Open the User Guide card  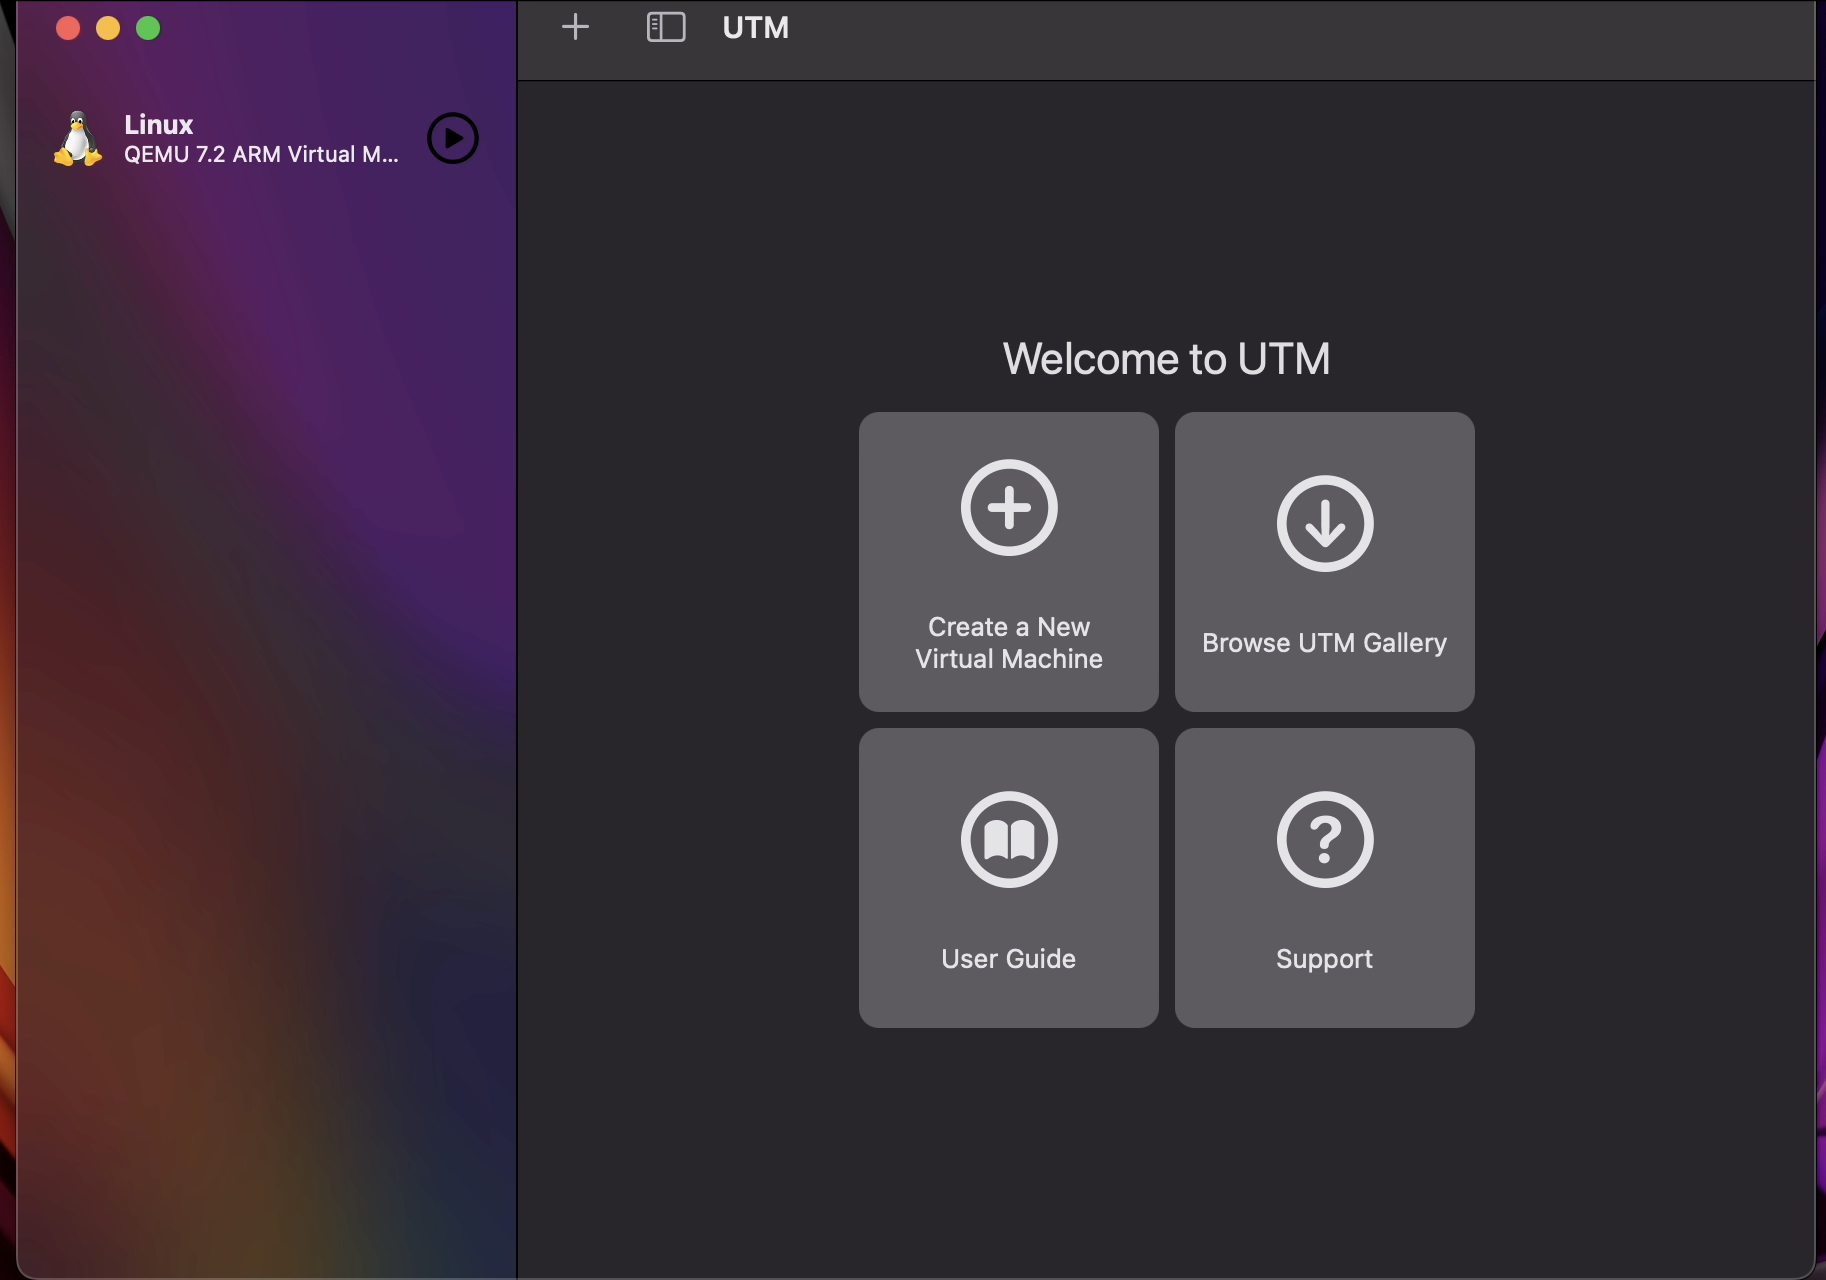point(1009,878)
